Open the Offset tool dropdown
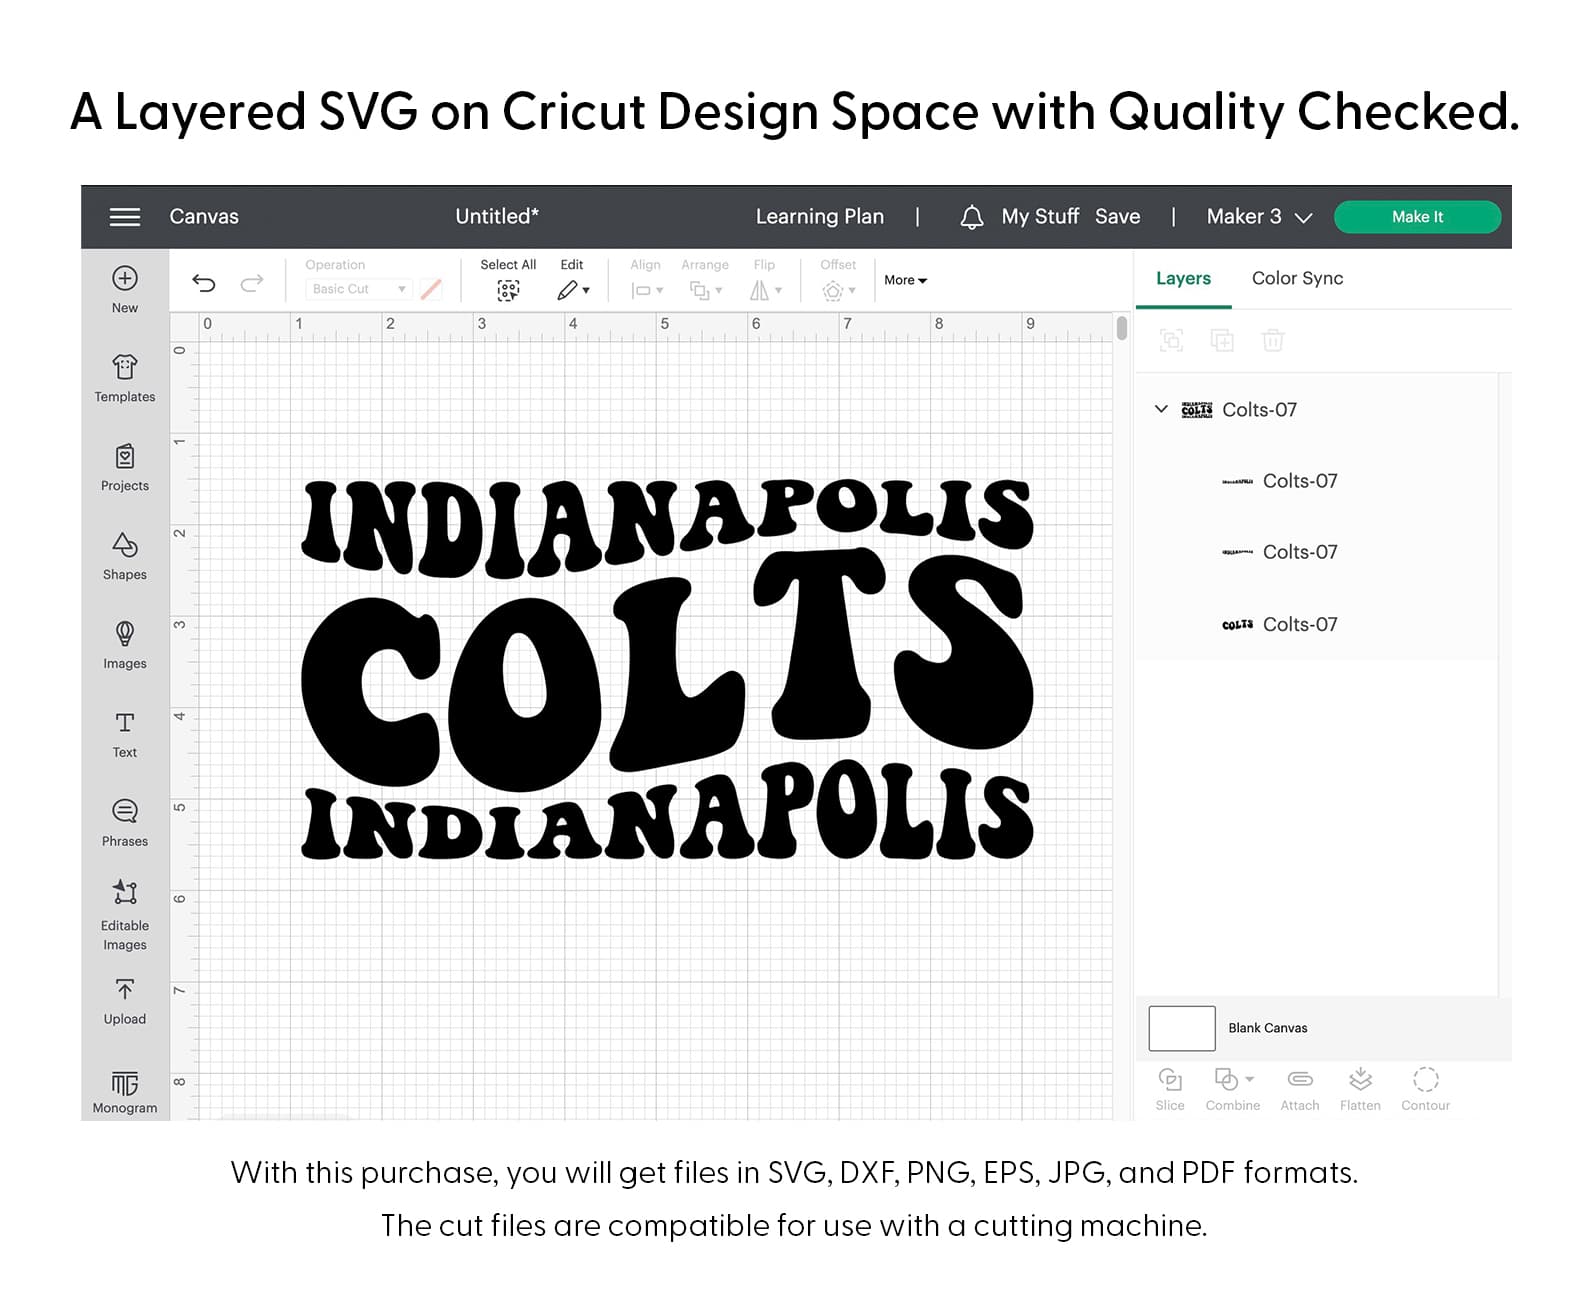This screenshot has width=1588, height=1308. (x=839, y=291)
